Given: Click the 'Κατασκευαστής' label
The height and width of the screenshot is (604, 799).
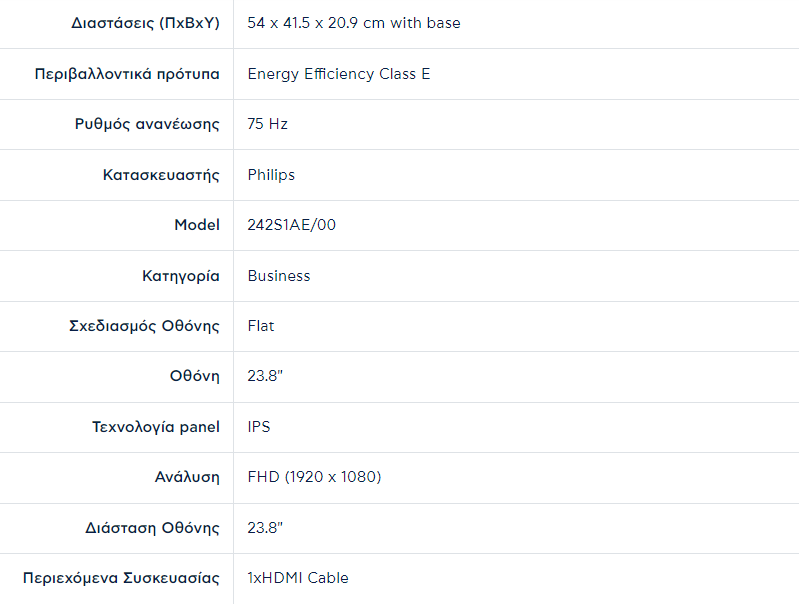Looking at the screenshot, I should coord(161,175).
